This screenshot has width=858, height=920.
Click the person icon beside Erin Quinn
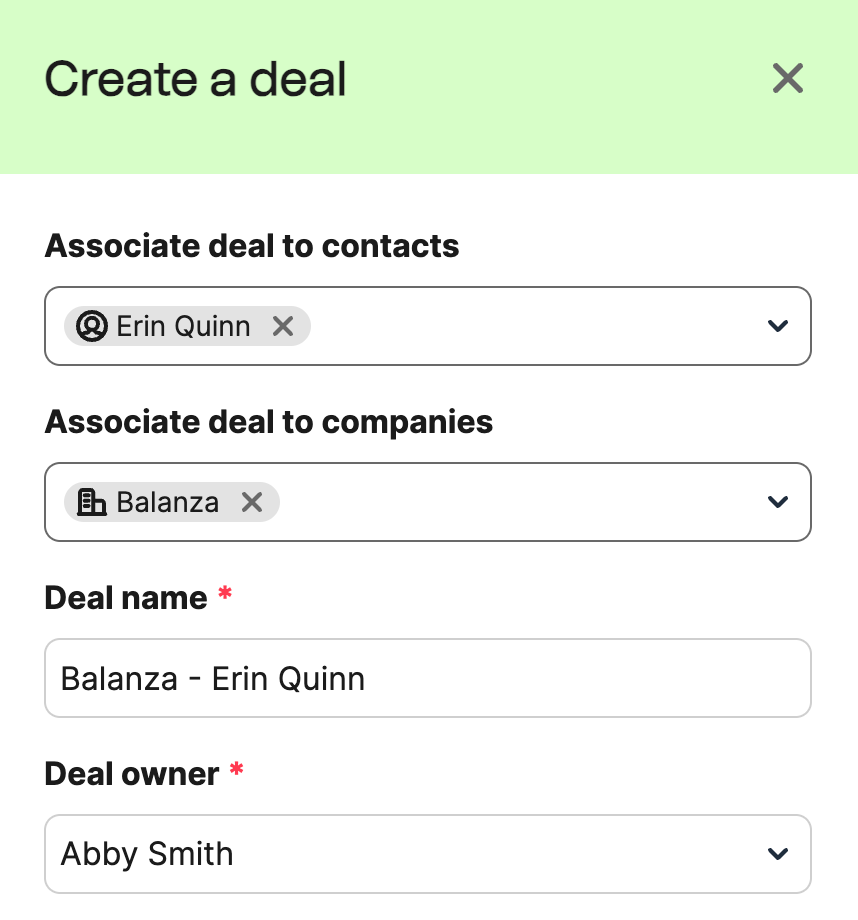tap(91, 326)
